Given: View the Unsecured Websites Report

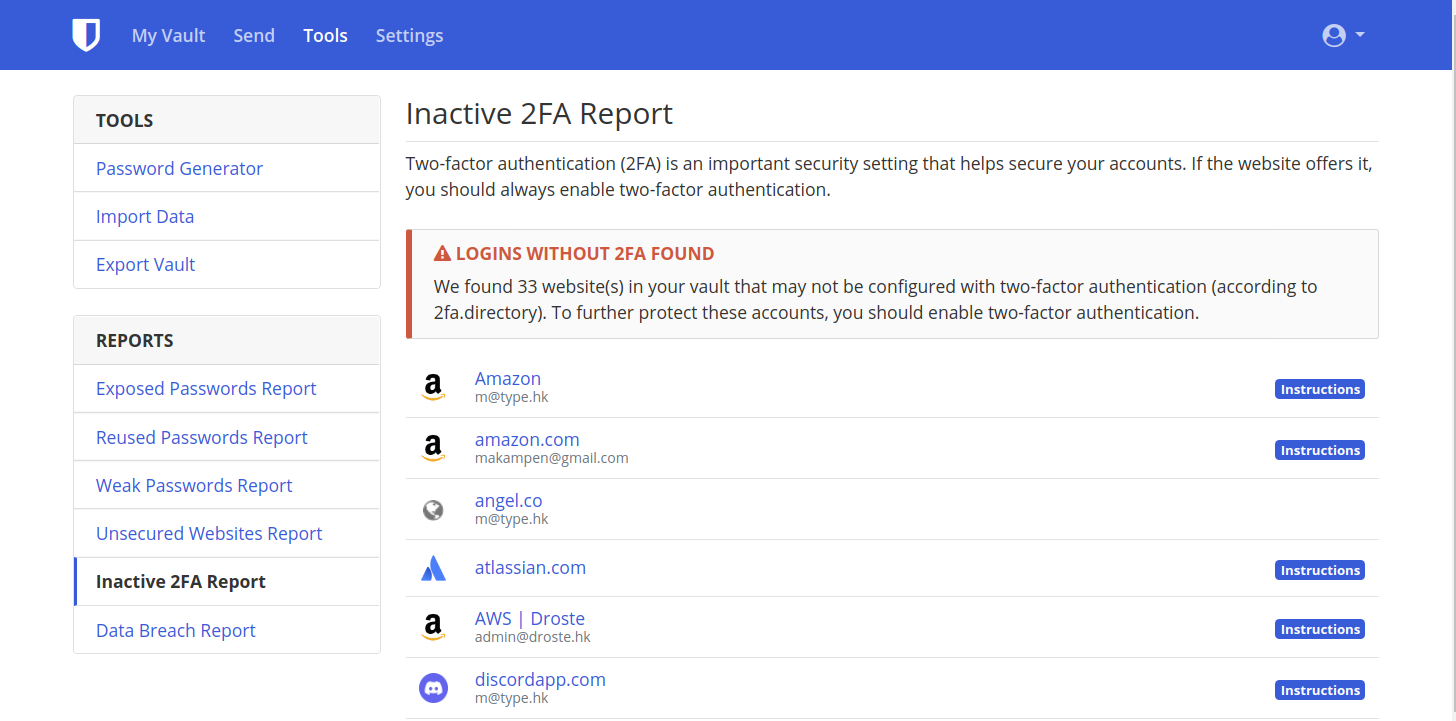Looking at the screenshot, I should tap(227, 533).
